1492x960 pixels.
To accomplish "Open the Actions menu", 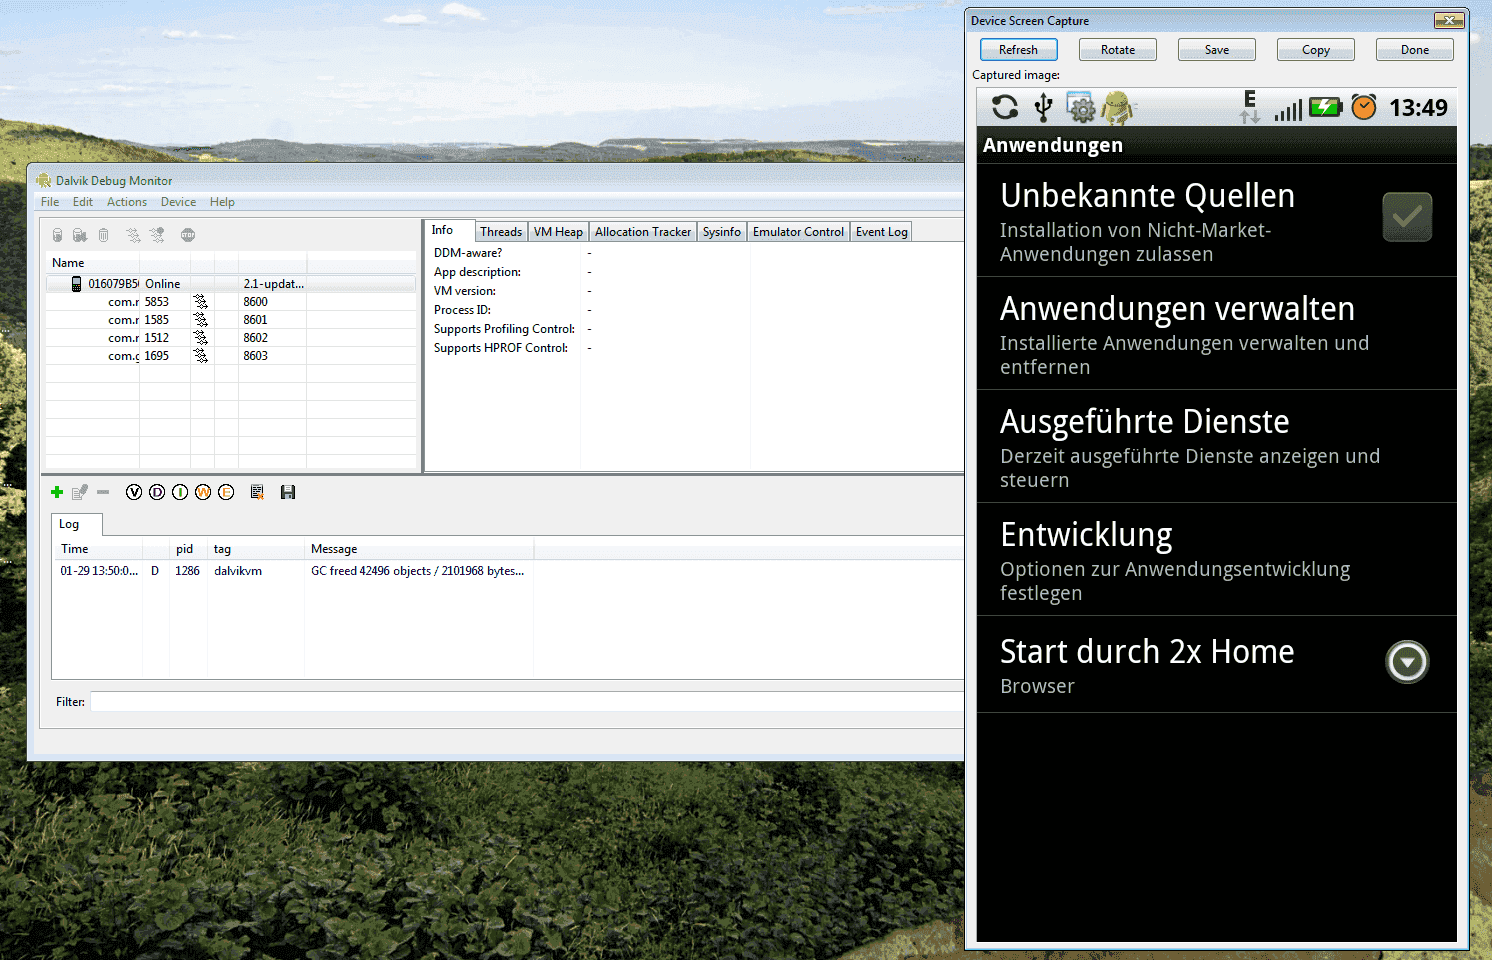I will click(x=127, y=202).
